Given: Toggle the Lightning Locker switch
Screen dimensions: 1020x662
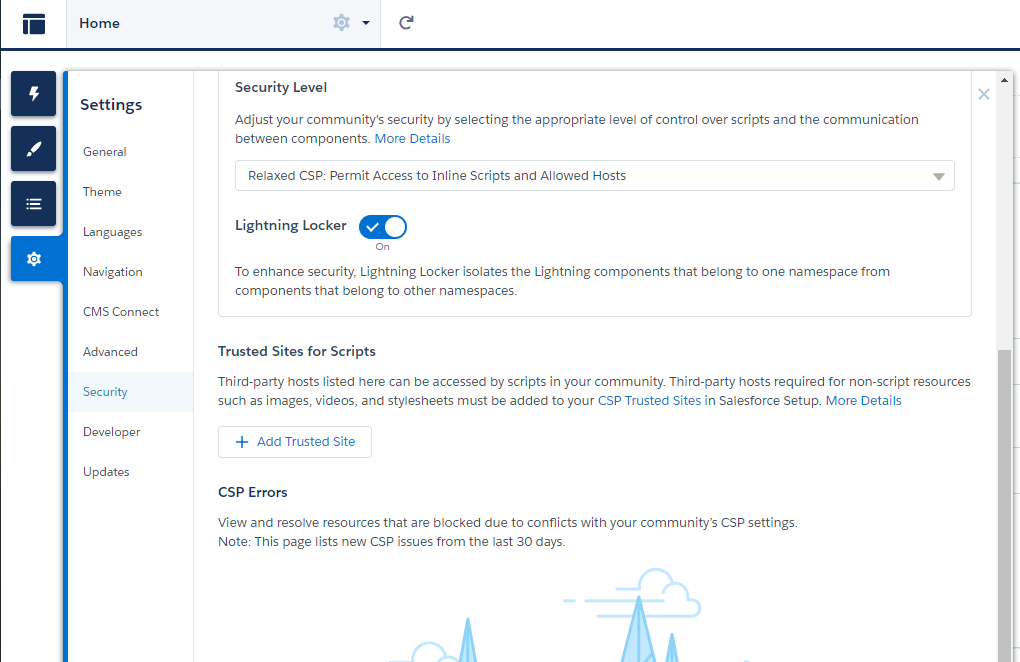Looking at the screenshot, I should (383, 227).
